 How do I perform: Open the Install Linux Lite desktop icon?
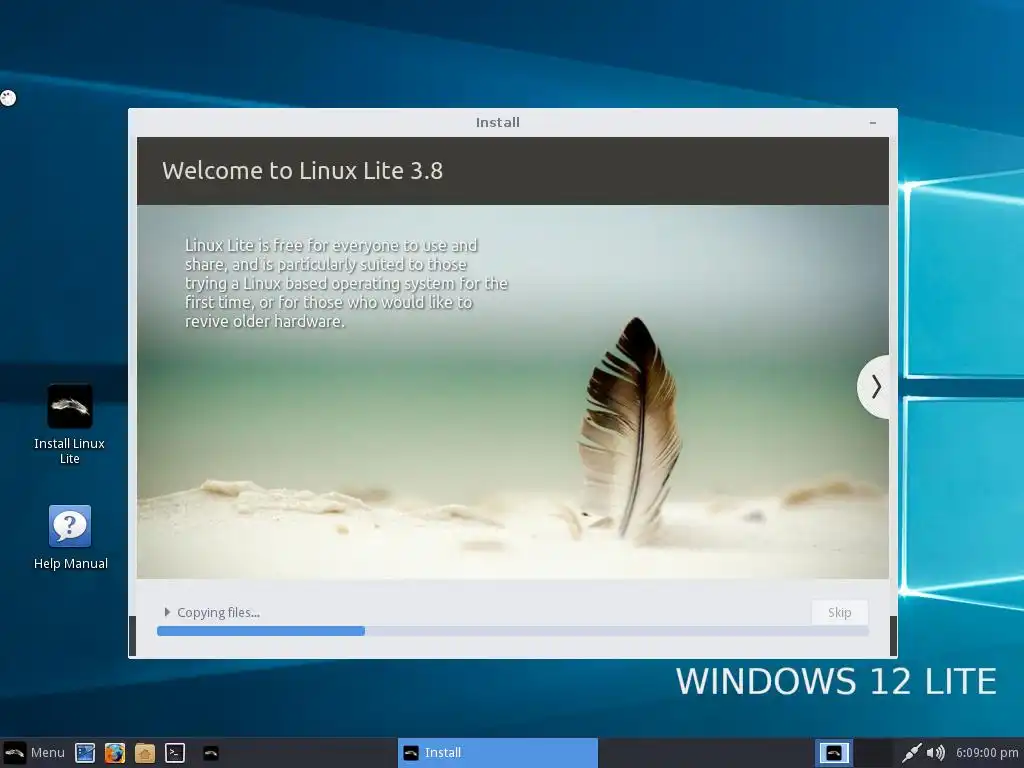(70, 424)
